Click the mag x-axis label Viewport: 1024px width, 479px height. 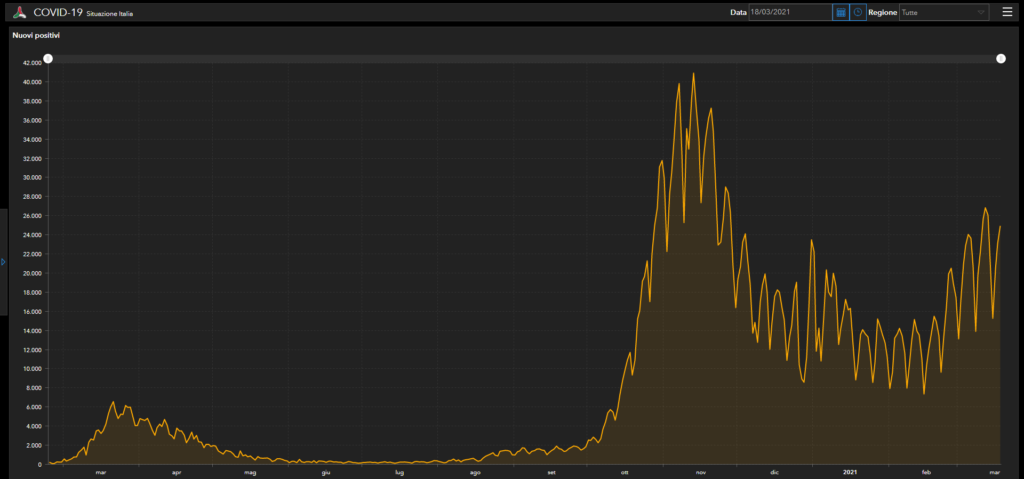coord(251,472)
